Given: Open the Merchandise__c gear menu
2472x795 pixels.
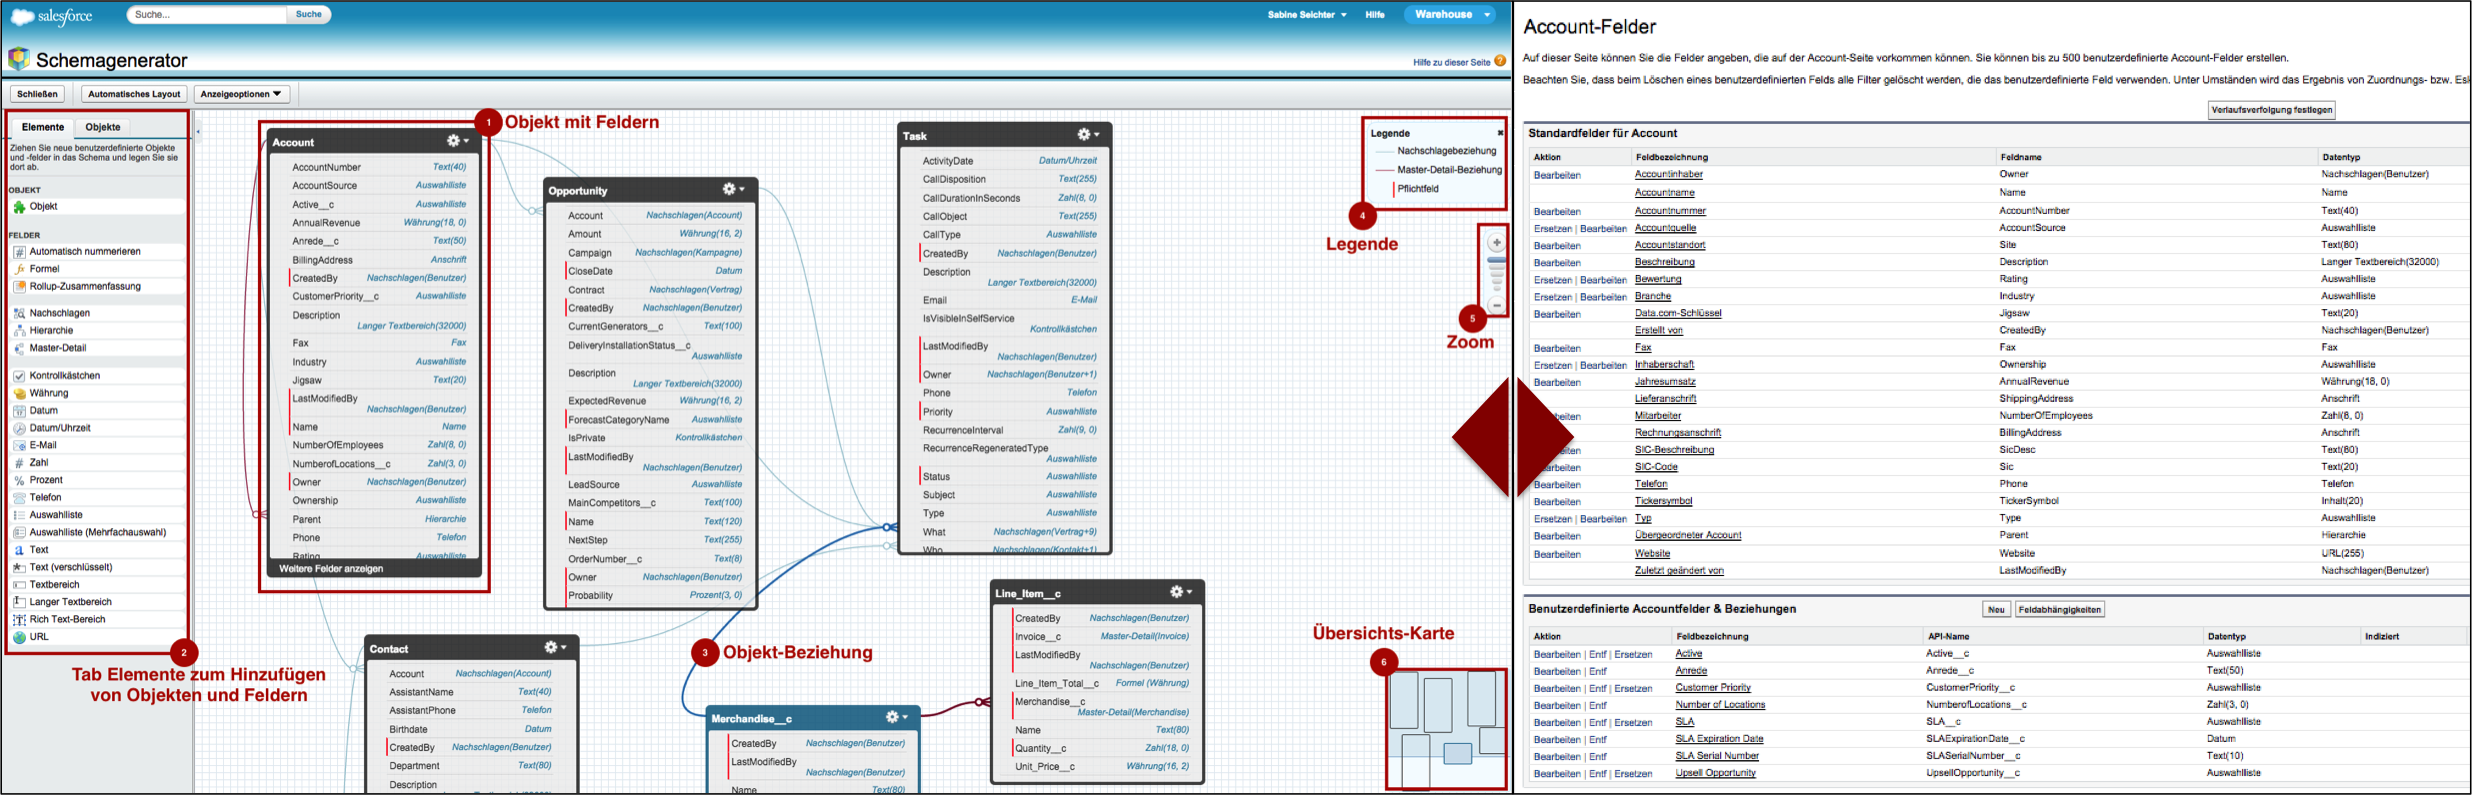Looking at the screenshot, I should coord(896,717).
